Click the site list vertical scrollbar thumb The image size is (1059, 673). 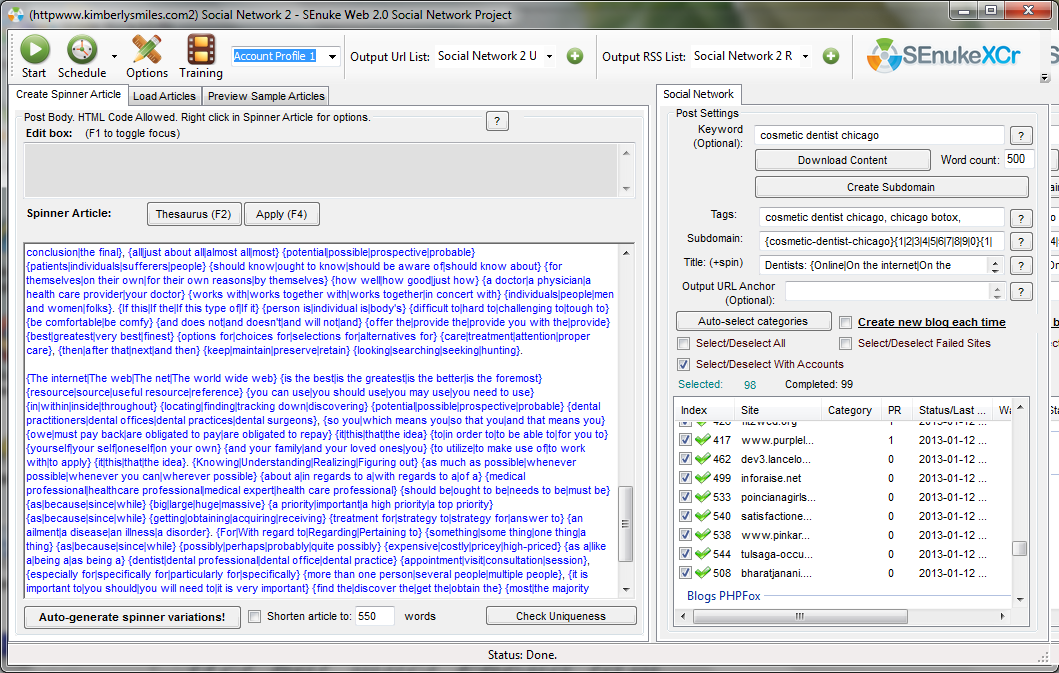[1019, 548]
